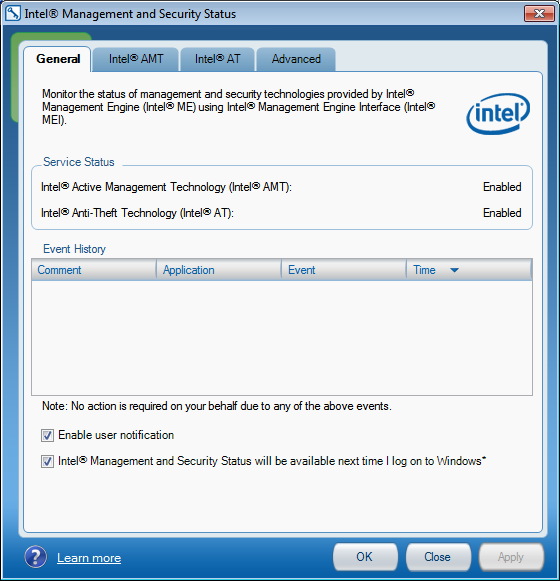Click the OK button
This screenshot has width=560, height=581.
(x=365, y=557)
